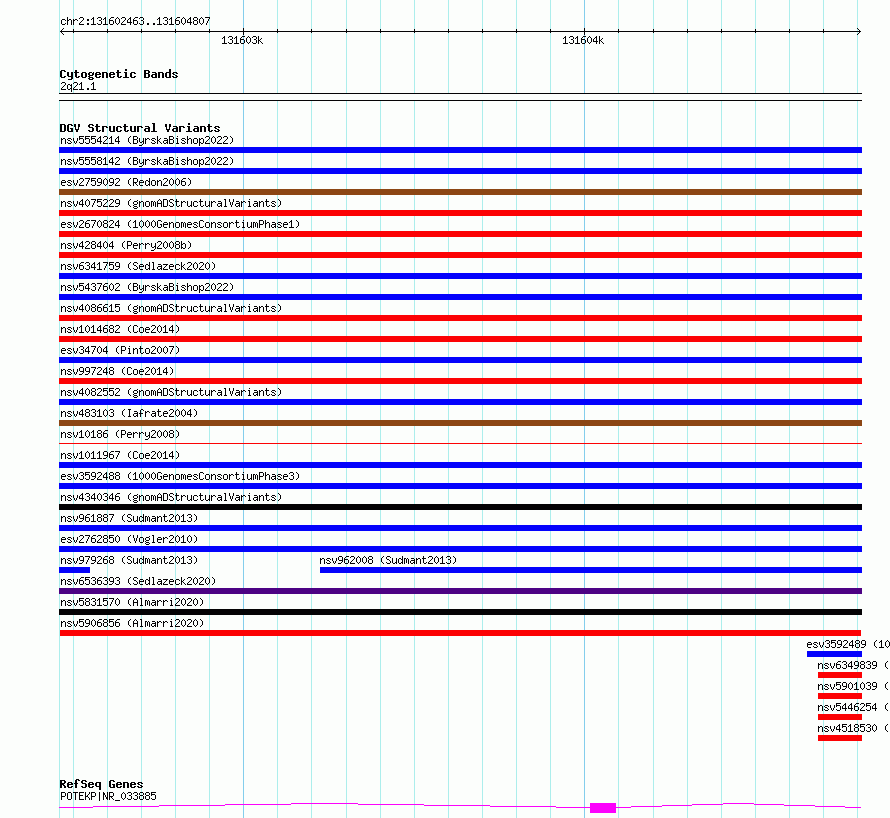Click the brown esv2759092 feature bar
This screenshot has width=890, height=818.
(x=460, y=192)
